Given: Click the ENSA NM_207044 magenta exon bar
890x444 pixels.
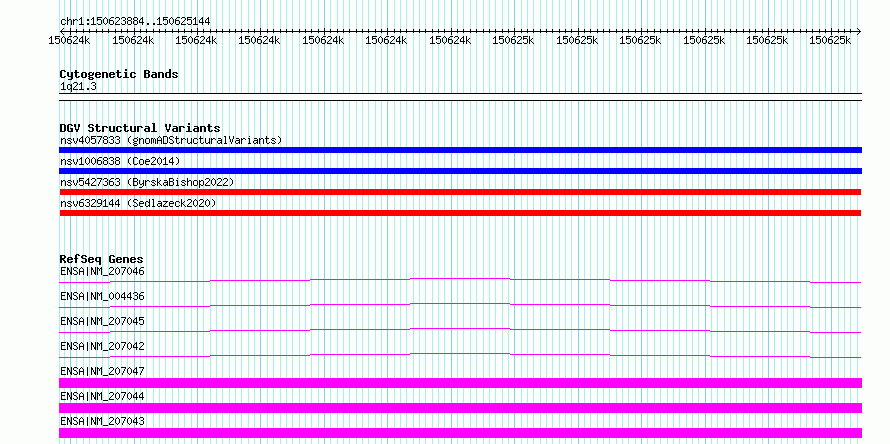Looking at the screenshot, I should (460, 408).
